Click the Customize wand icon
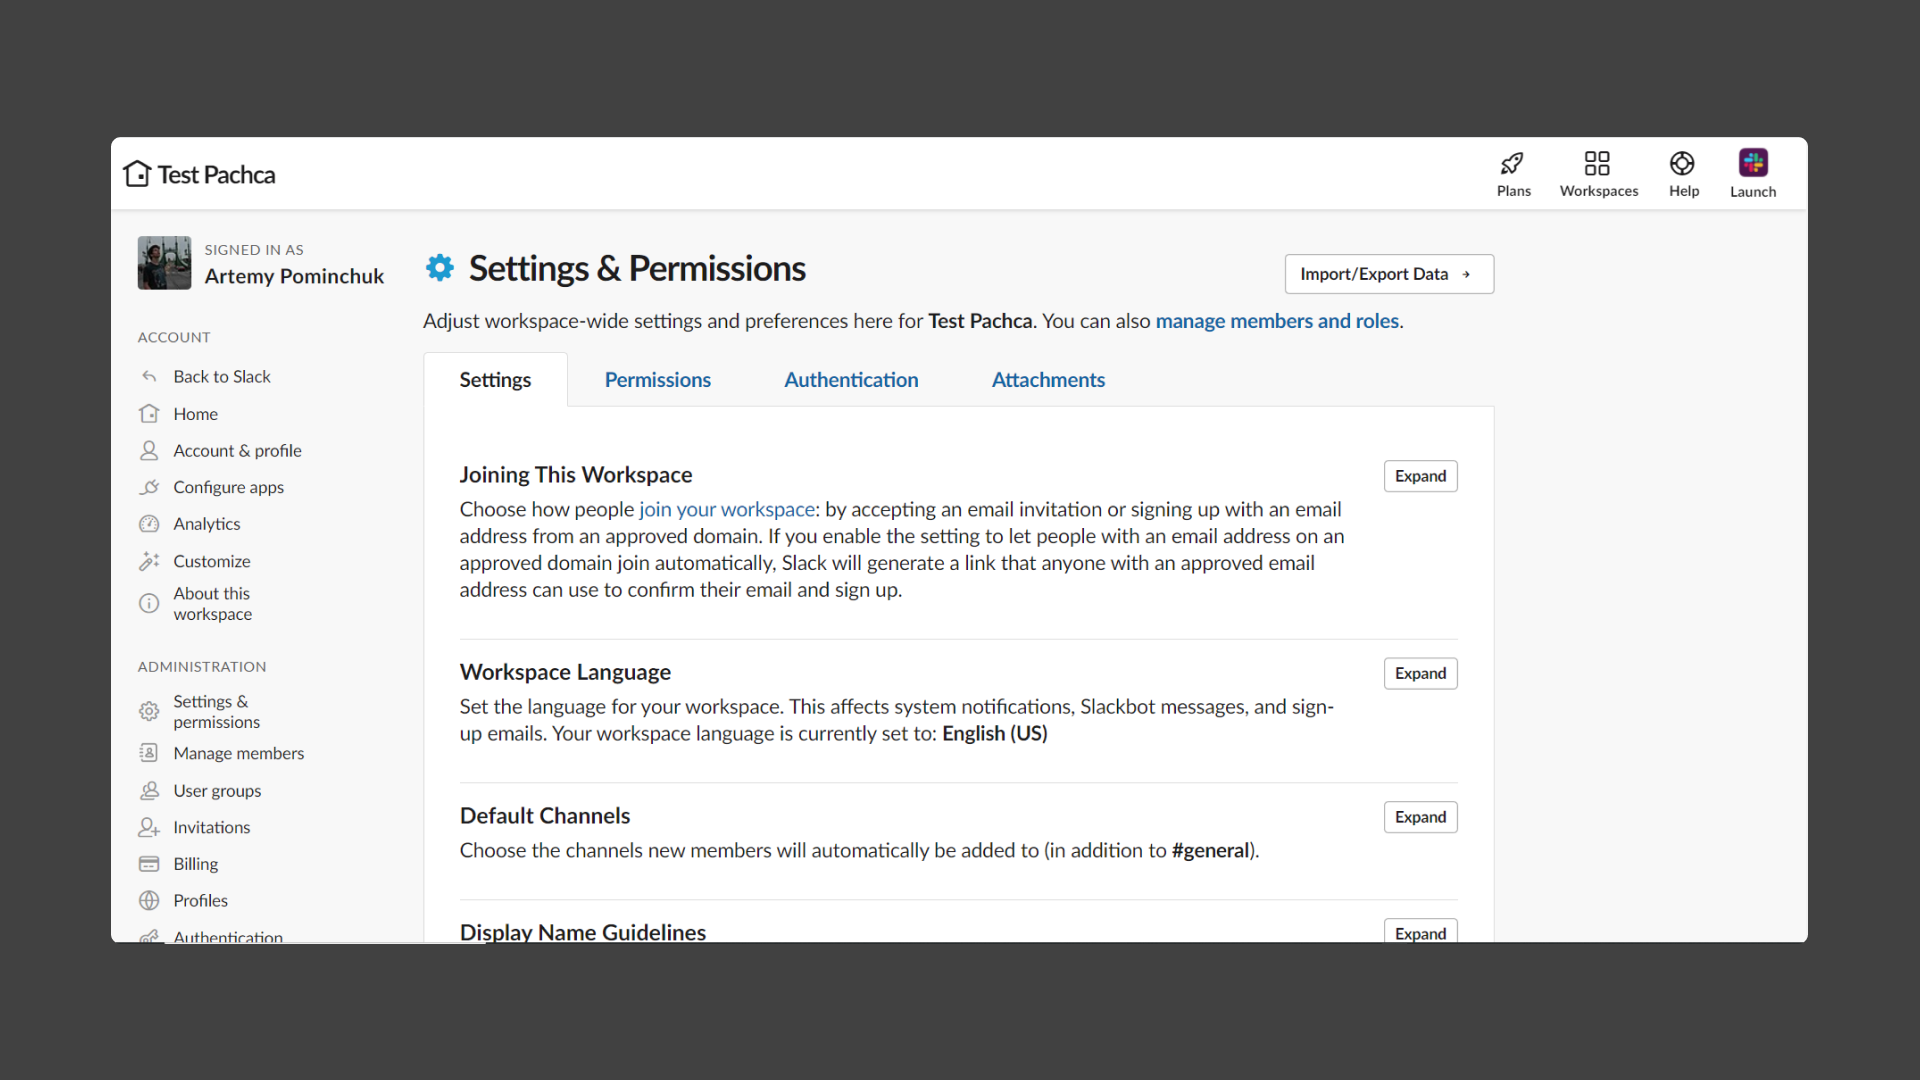The image size is (1920, 1080). [x=149, y=561]
